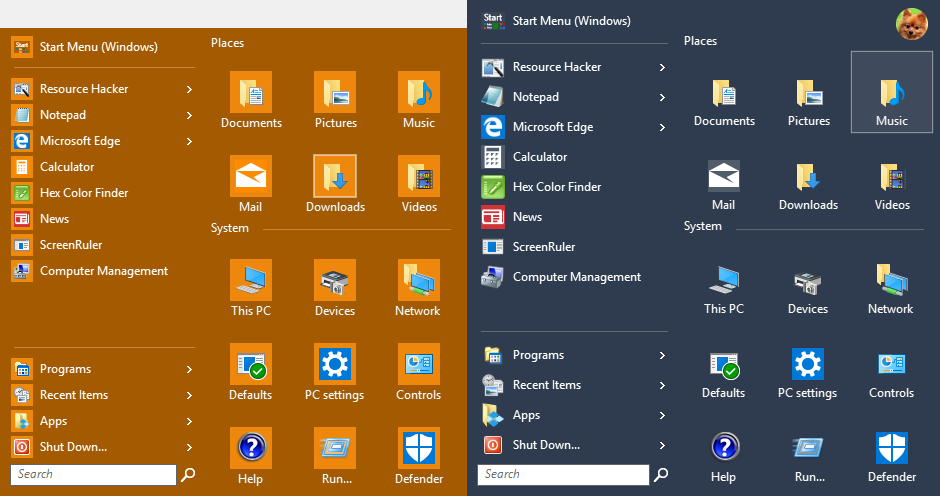Screen dimensions: 940x496
Task: Open highlighted Downloads in orange menu
Action: (335, 184)
